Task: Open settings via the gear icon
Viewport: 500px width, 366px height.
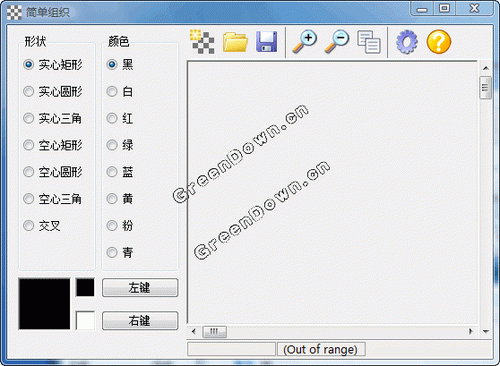Action: [x=407, y=42]
